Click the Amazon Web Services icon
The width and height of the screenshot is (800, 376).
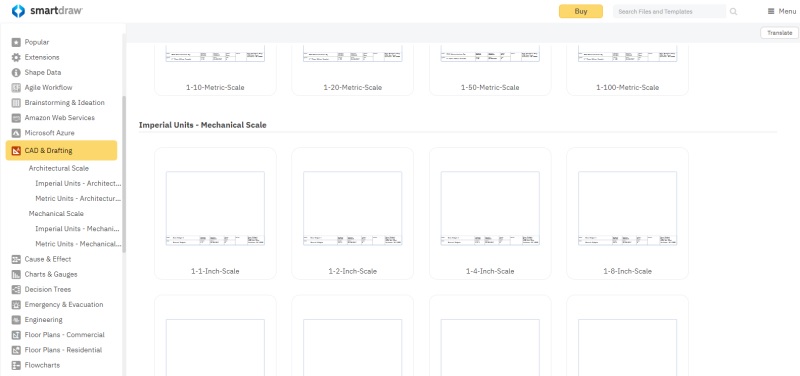click(16, 118)
